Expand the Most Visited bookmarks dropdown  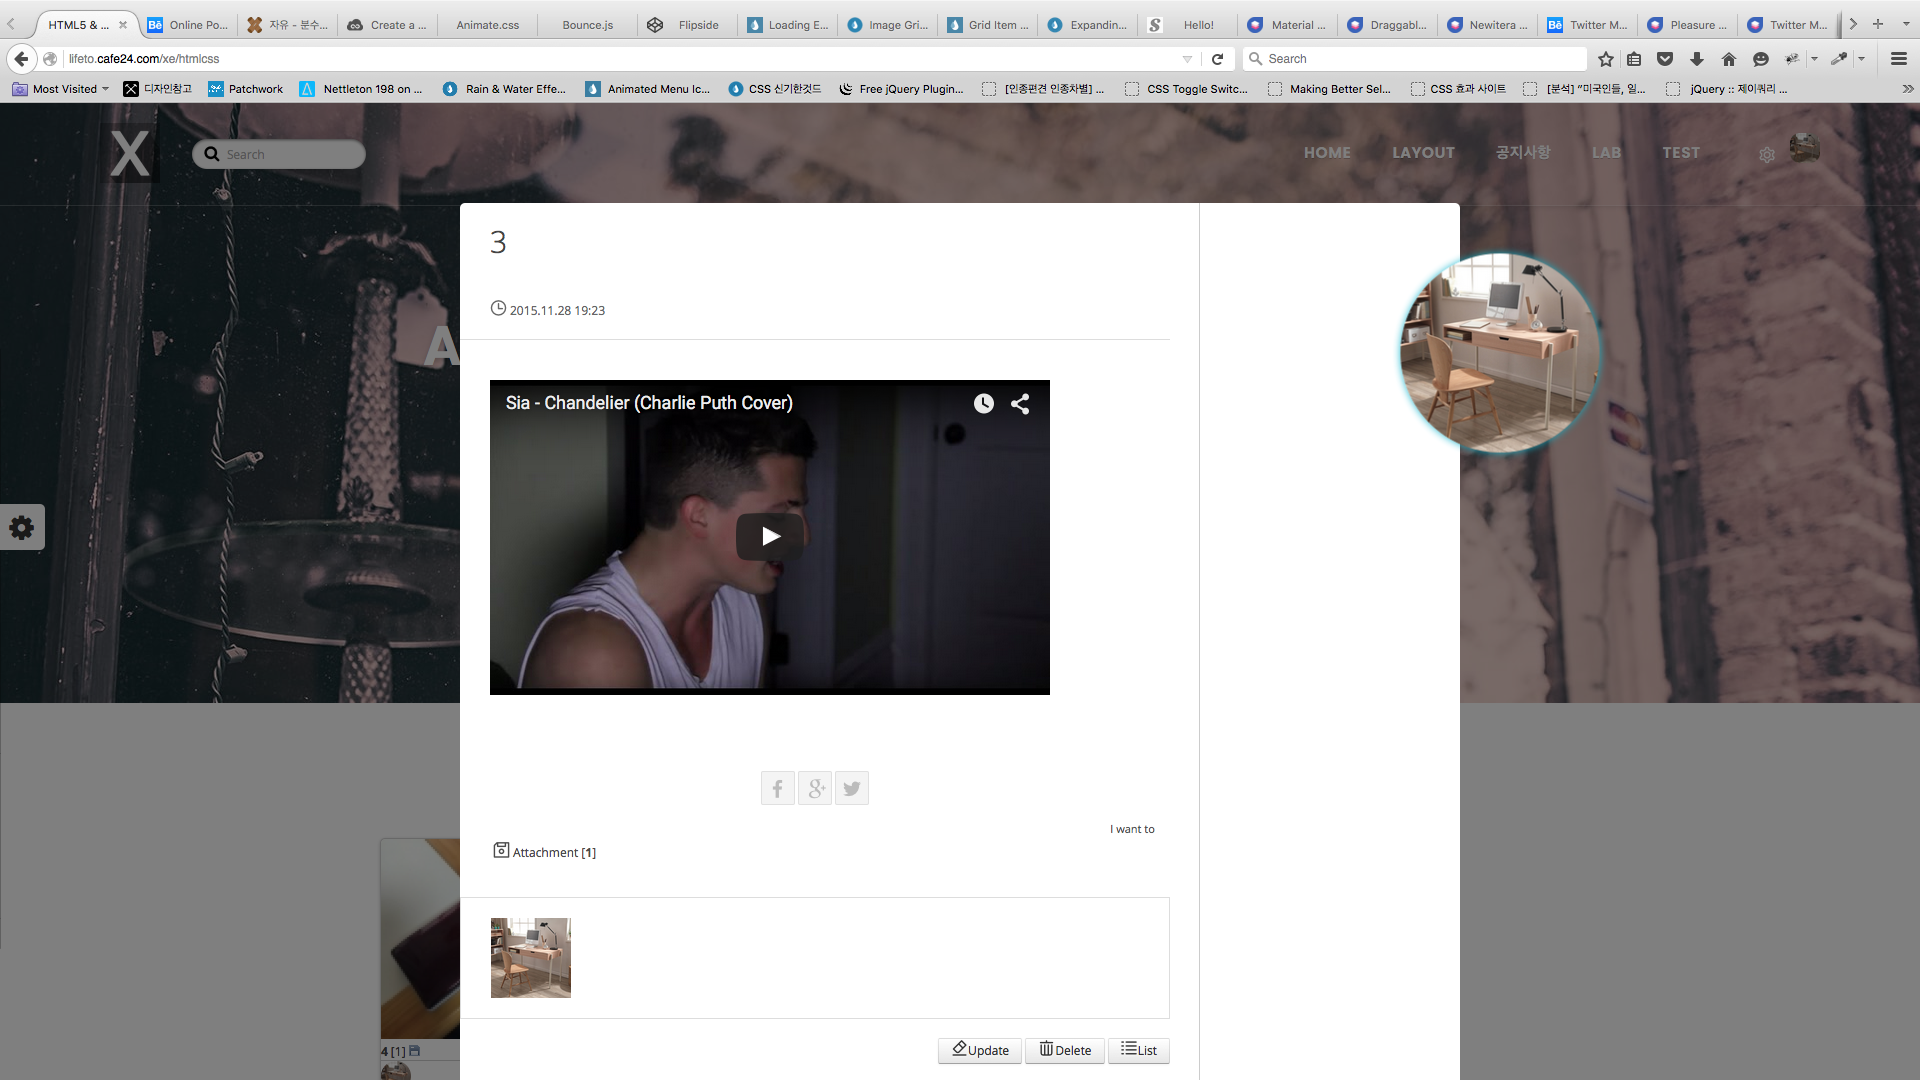point(60,89)
